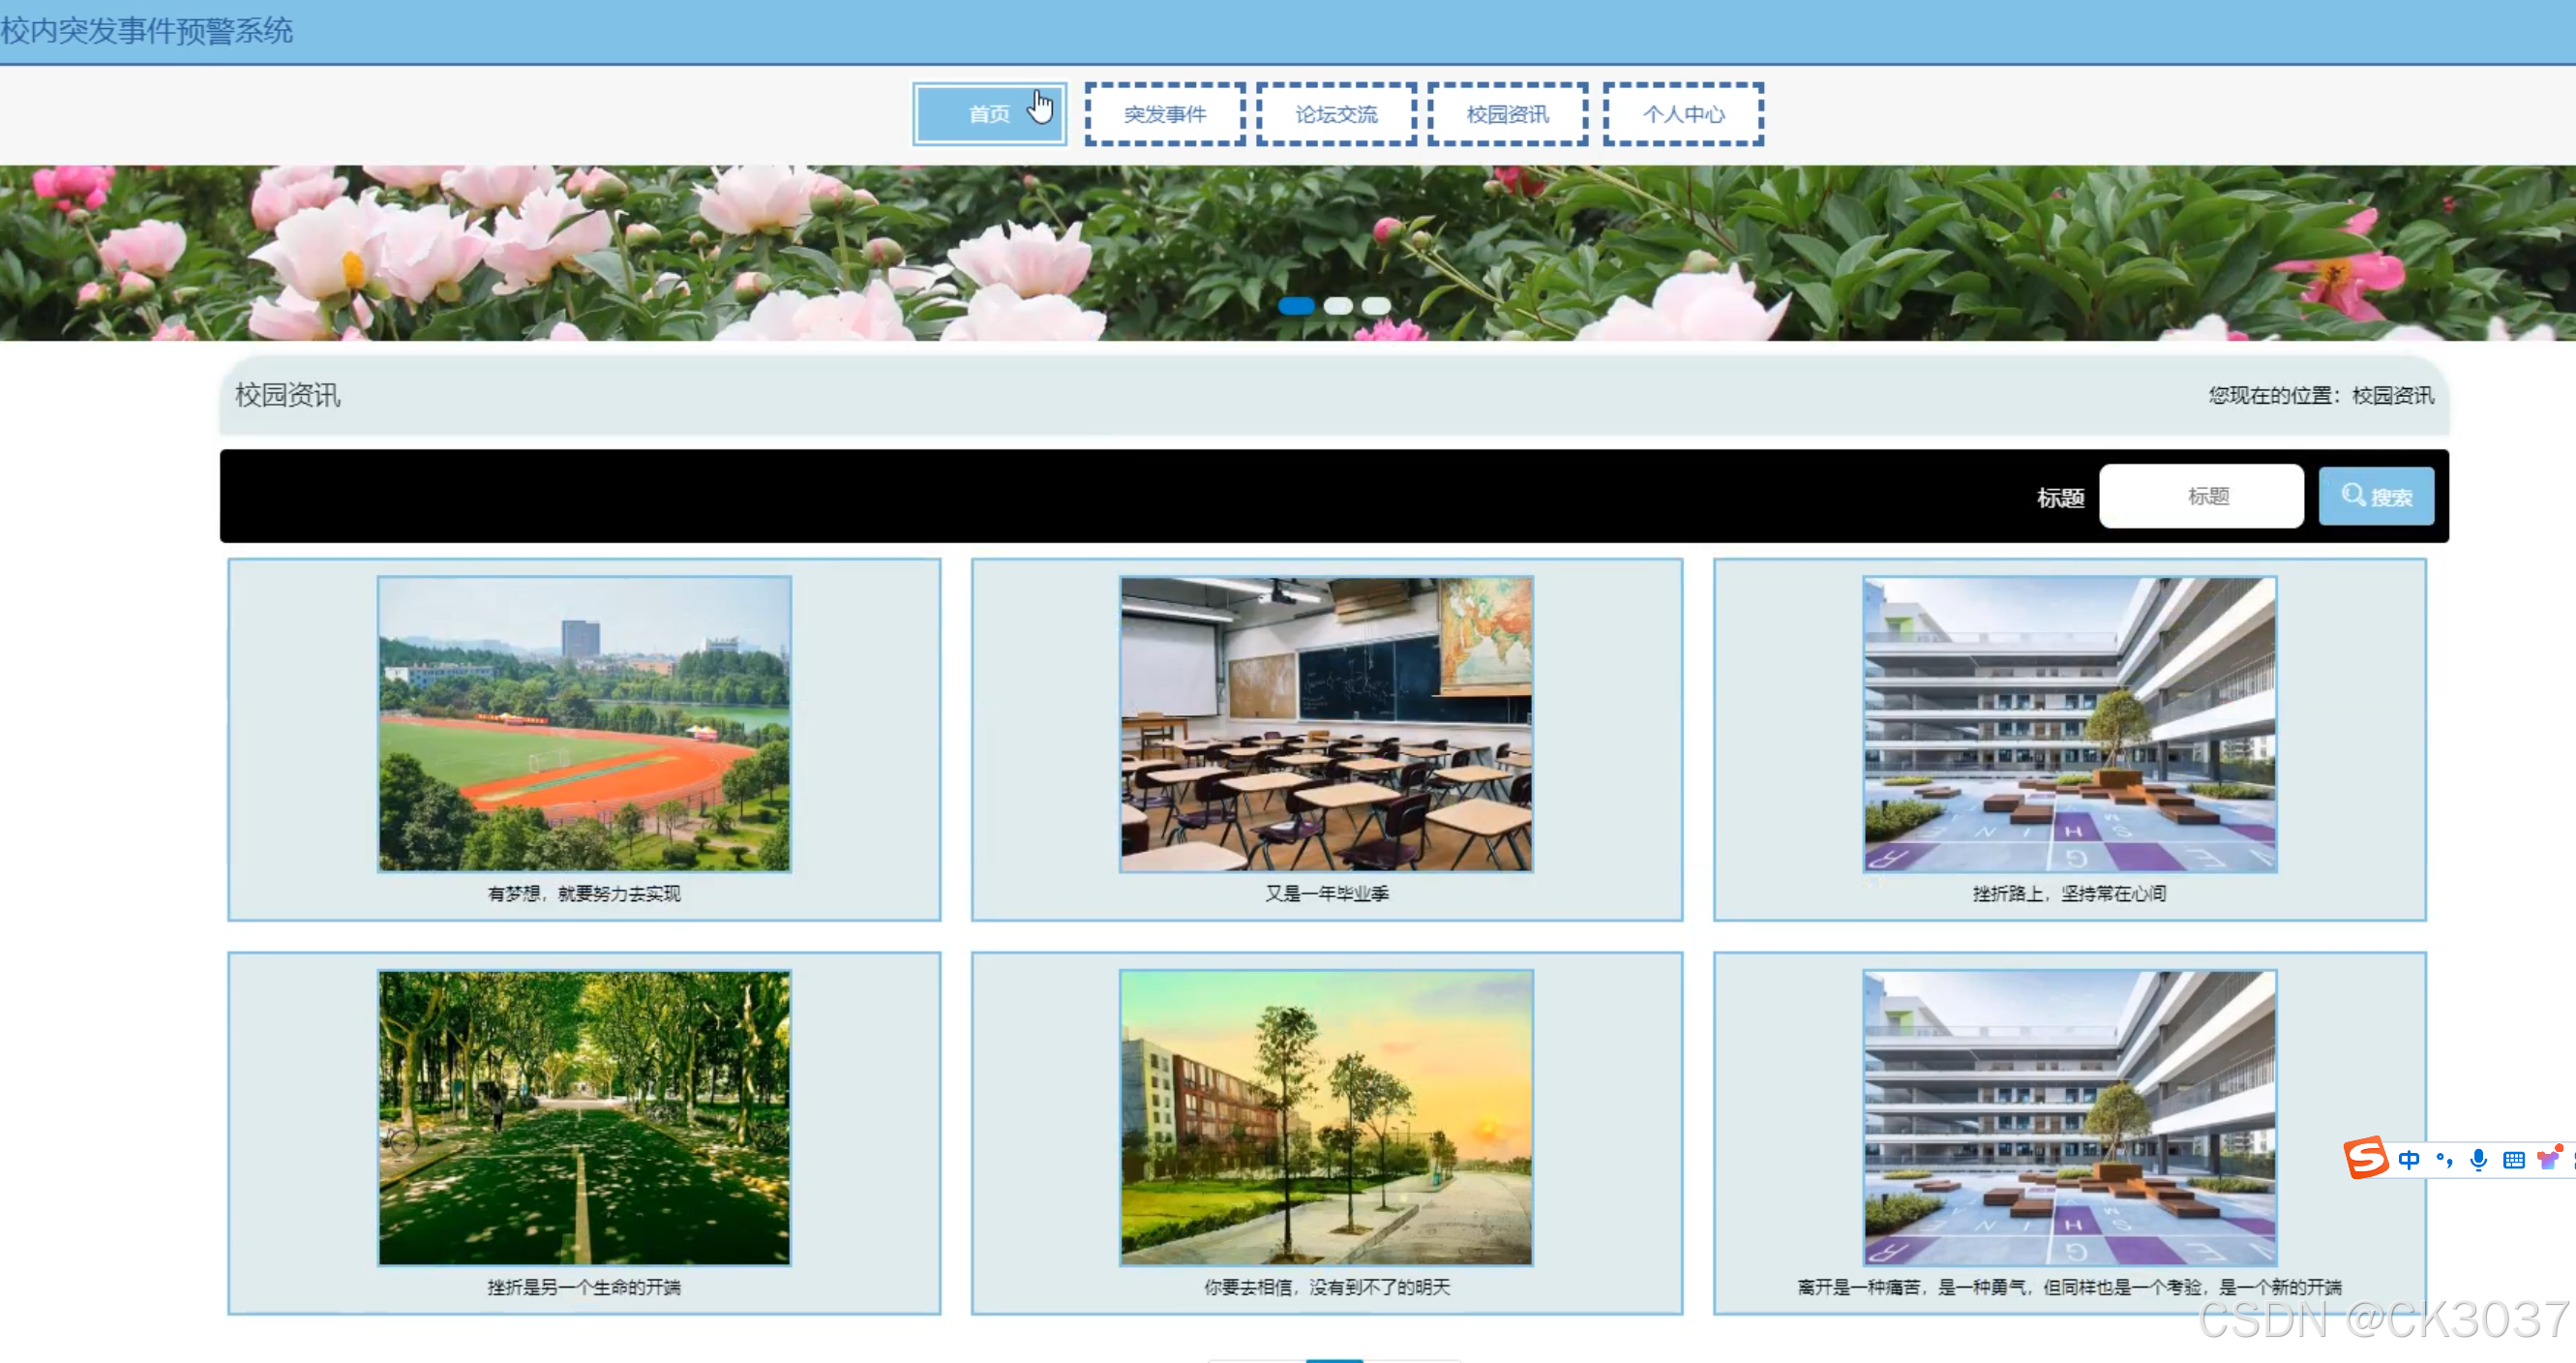Toggle Chinese/English mode 中 icon
The width and height of the screenshot is (2576, 1363).
pos(2408,1159)
